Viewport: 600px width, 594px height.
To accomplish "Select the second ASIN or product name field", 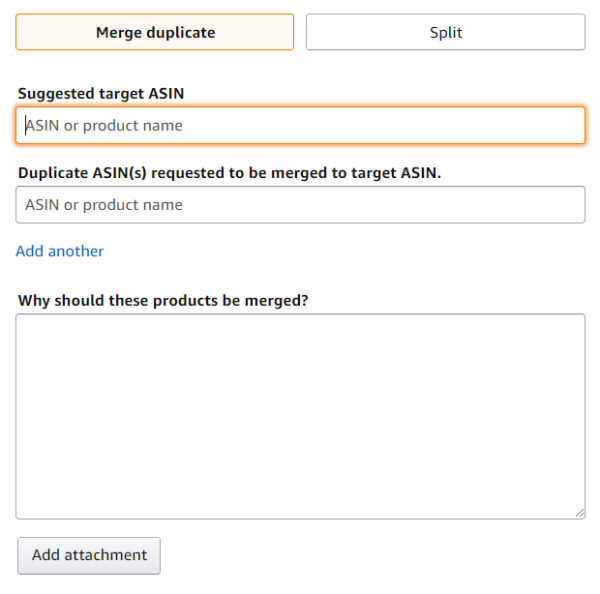I will coord(300,205).
